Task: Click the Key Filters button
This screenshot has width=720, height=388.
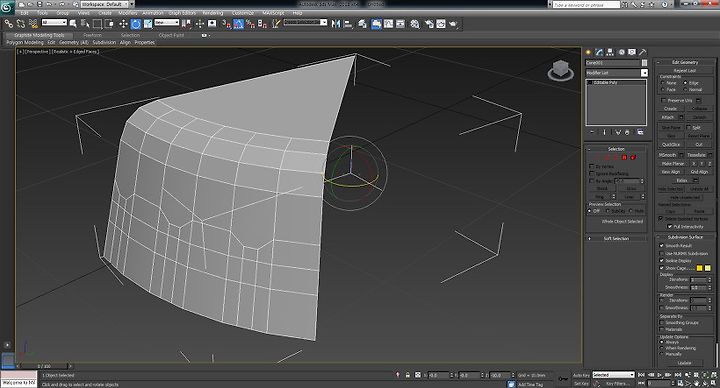Action: coord(617,383)
